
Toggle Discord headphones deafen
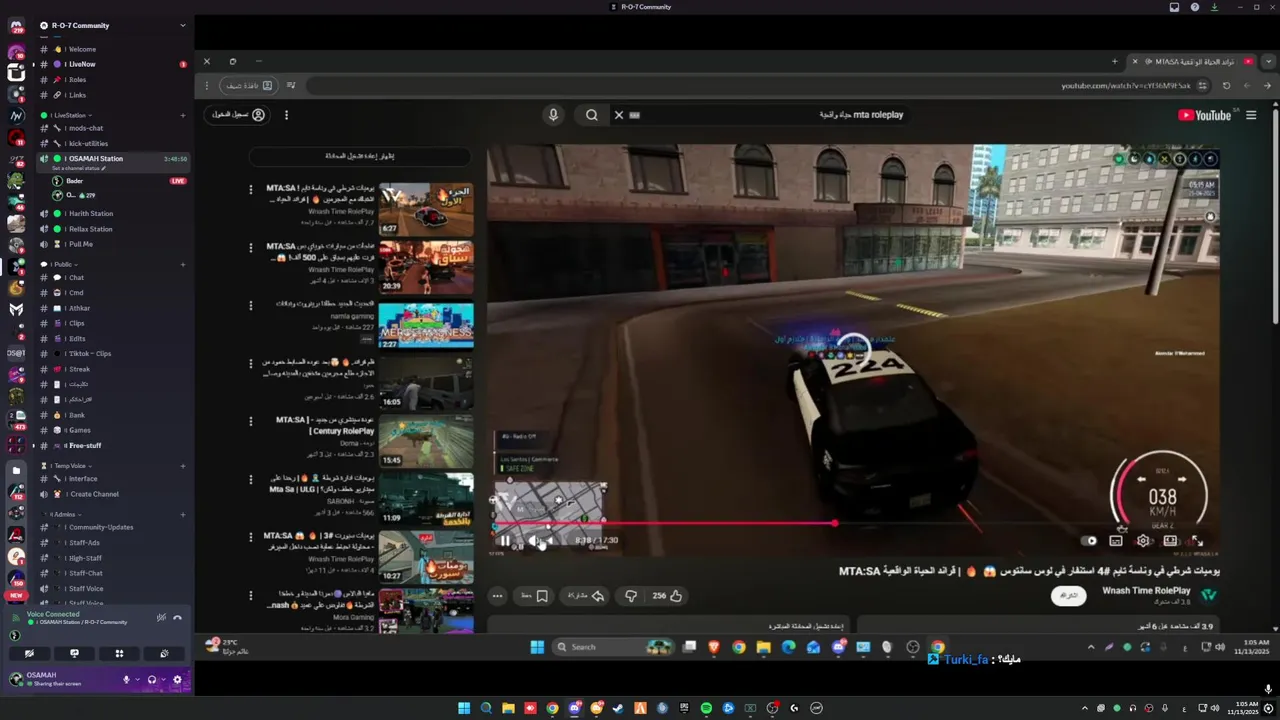[x=152, y=679]
